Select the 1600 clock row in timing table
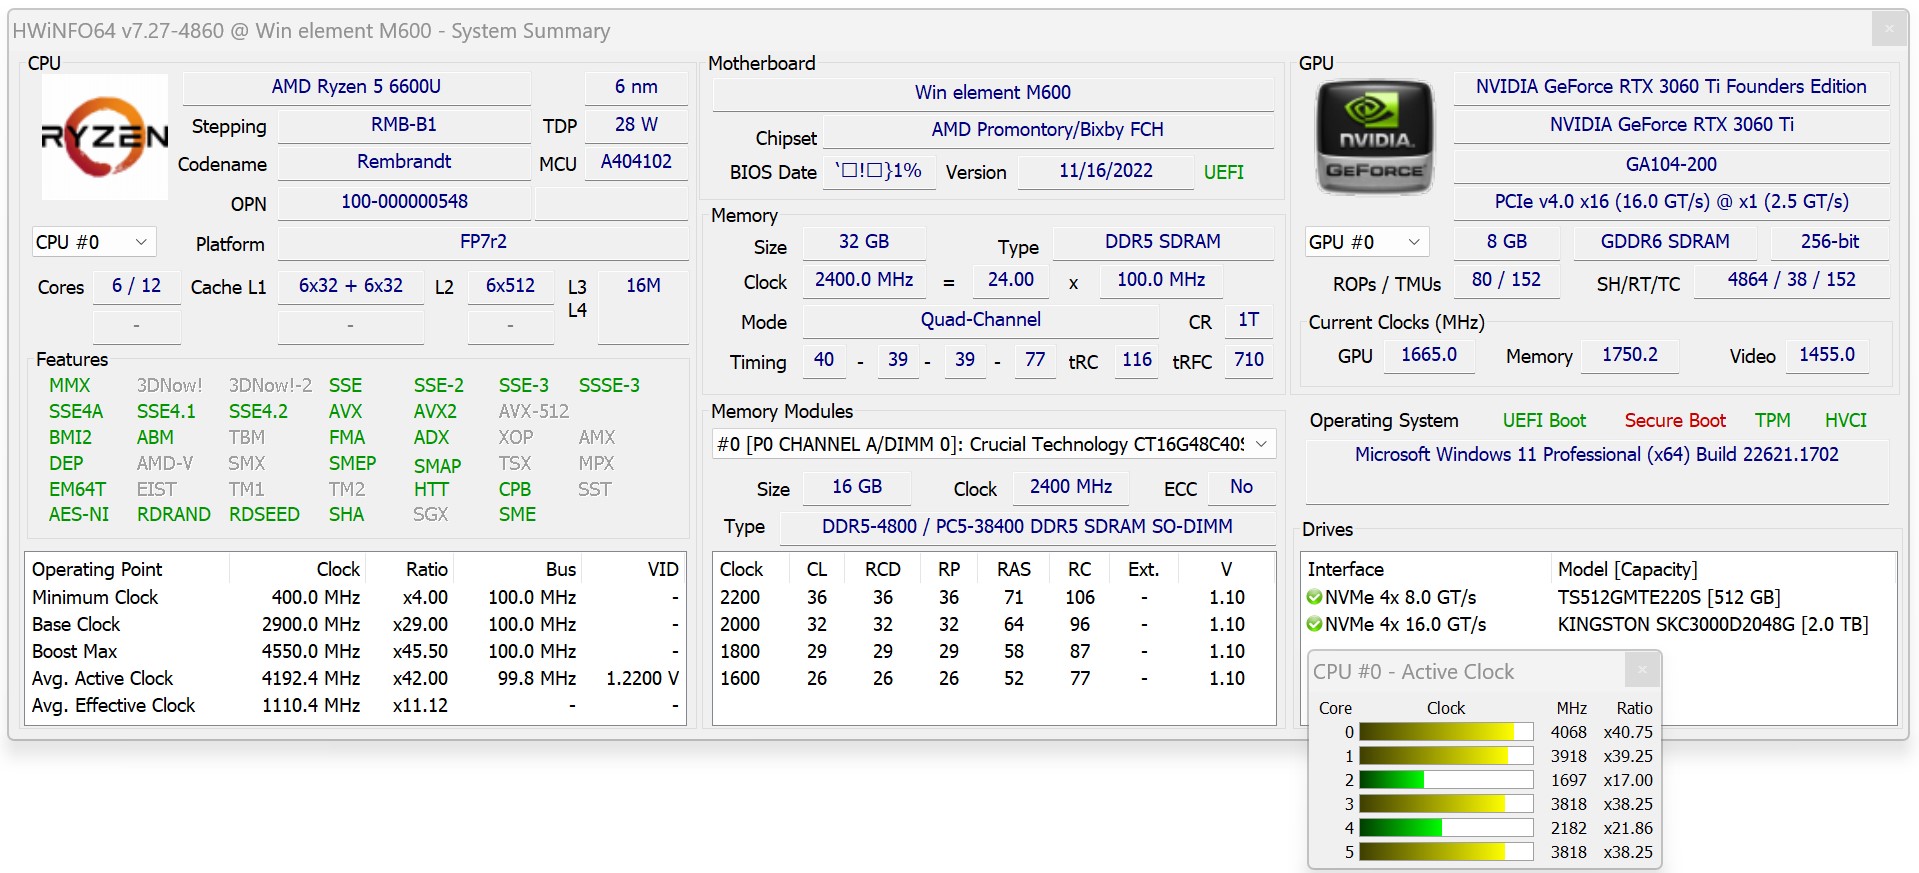The image size is (1919, 873). tap(994, 678)
